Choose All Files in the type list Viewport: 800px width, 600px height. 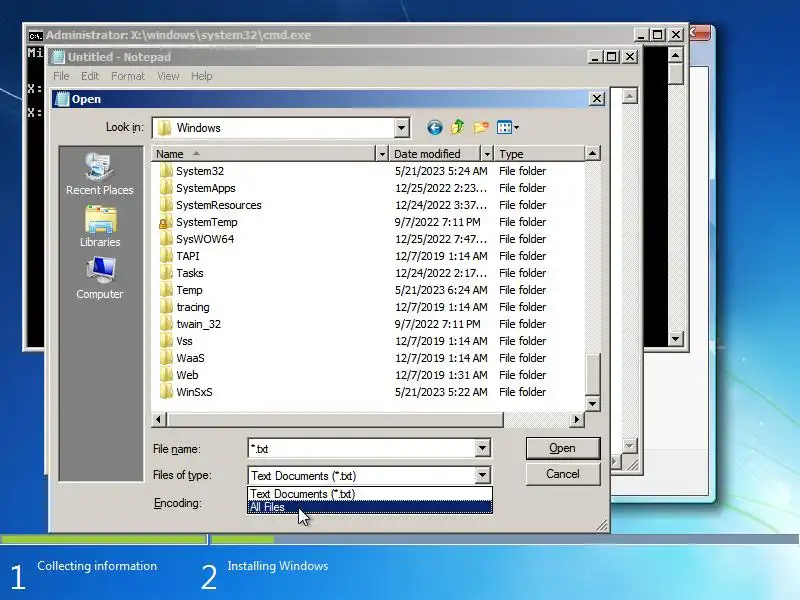tap(370, 507)
